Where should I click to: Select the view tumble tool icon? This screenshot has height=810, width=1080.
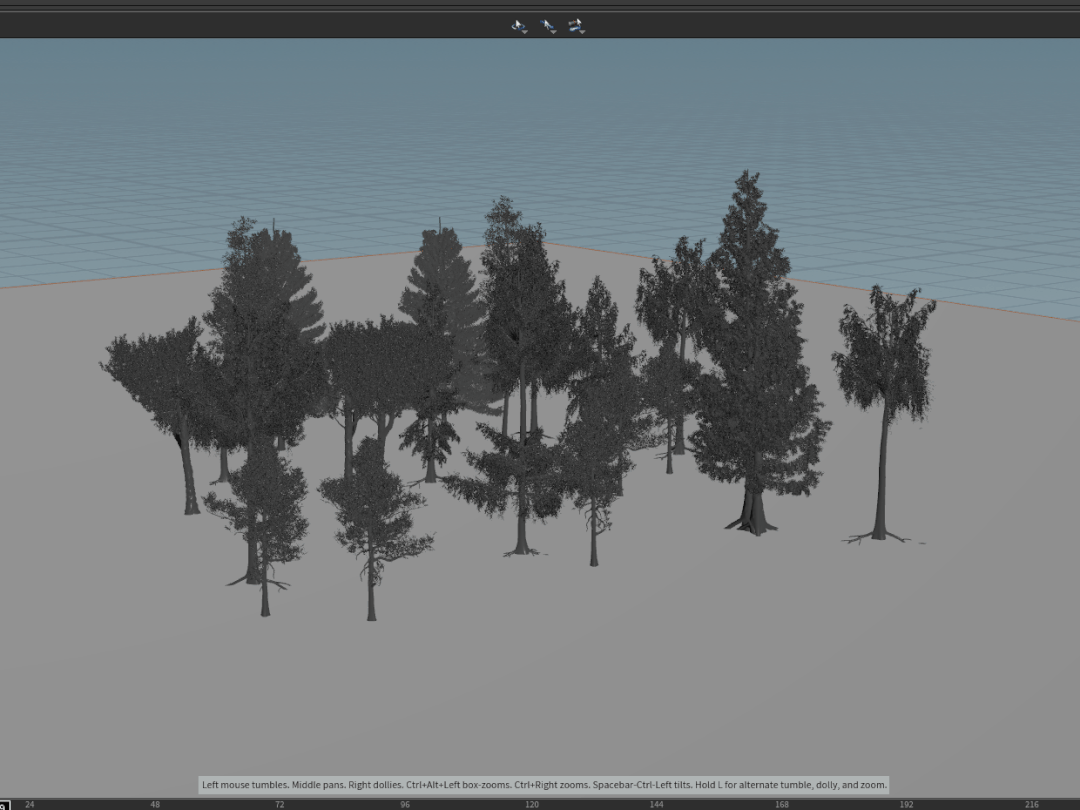point(519,26)
